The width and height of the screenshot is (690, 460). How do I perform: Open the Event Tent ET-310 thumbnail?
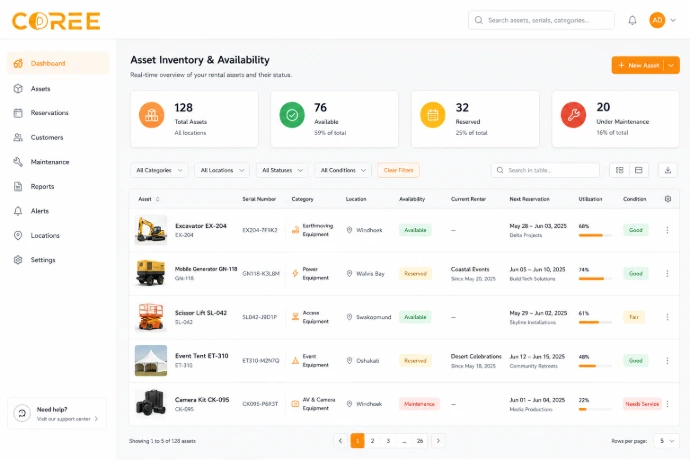click(151, 361)
